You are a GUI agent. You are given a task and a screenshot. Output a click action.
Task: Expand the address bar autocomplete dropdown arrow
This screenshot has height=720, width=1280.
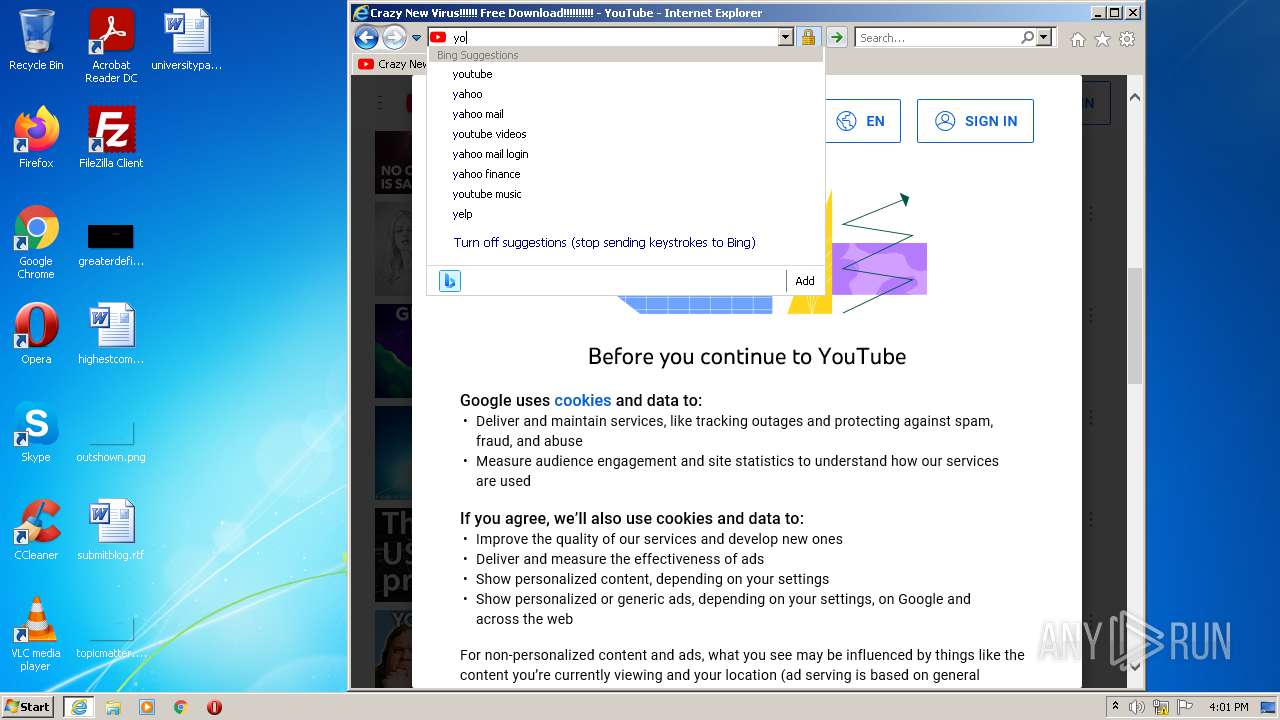pyautogui.click(x=785, y=38)
